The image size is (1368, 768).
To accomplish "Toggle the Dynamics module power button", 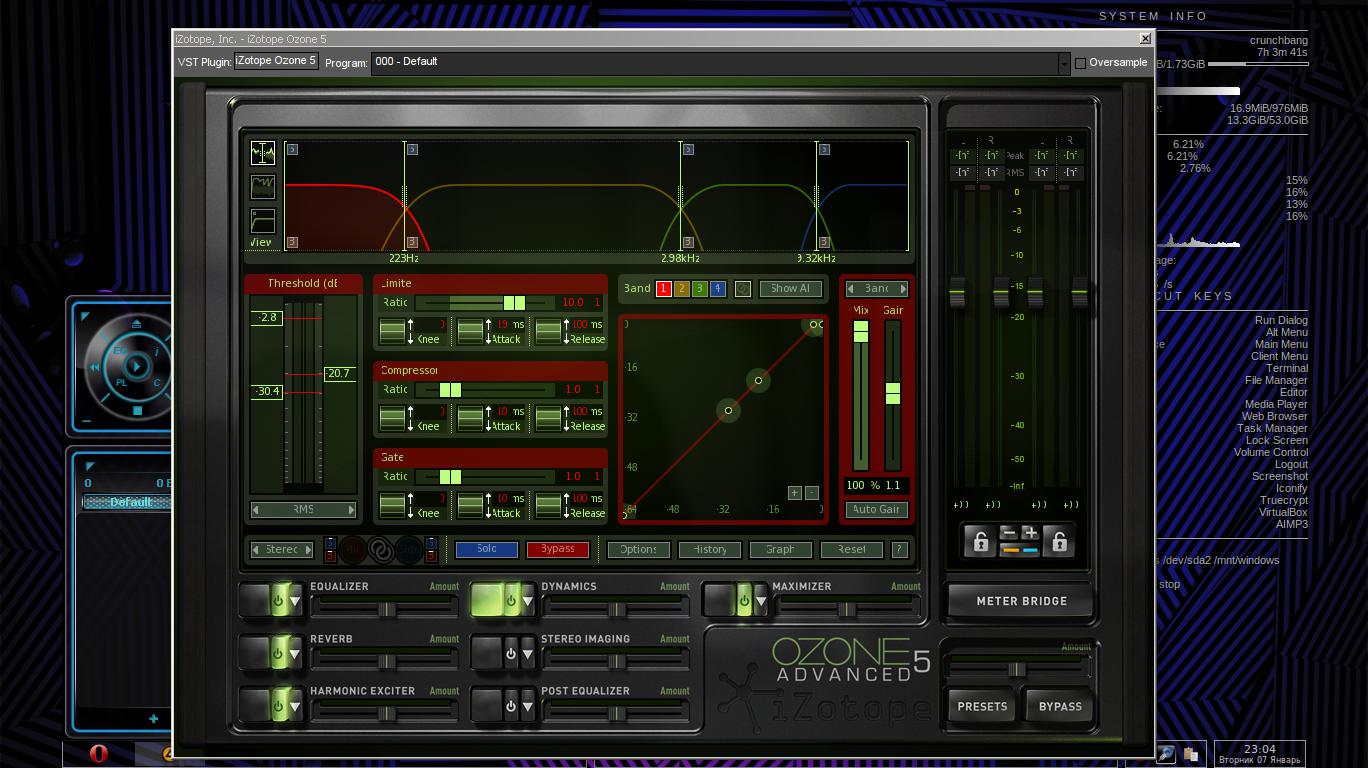I will click(510, 600).
